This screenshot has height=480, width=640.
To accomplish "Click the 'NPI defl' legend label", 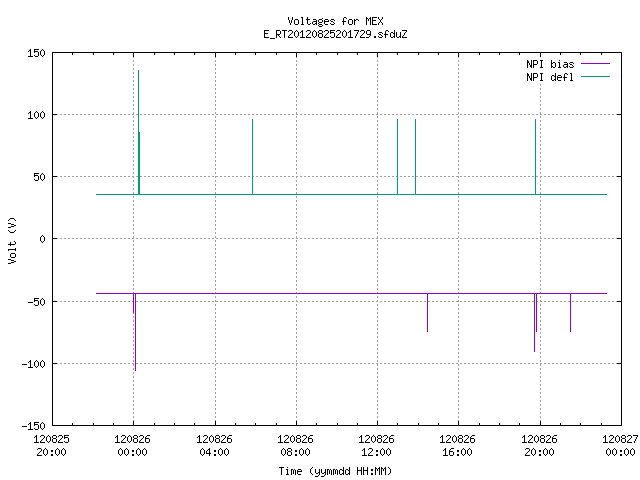I will click(550, 77).
